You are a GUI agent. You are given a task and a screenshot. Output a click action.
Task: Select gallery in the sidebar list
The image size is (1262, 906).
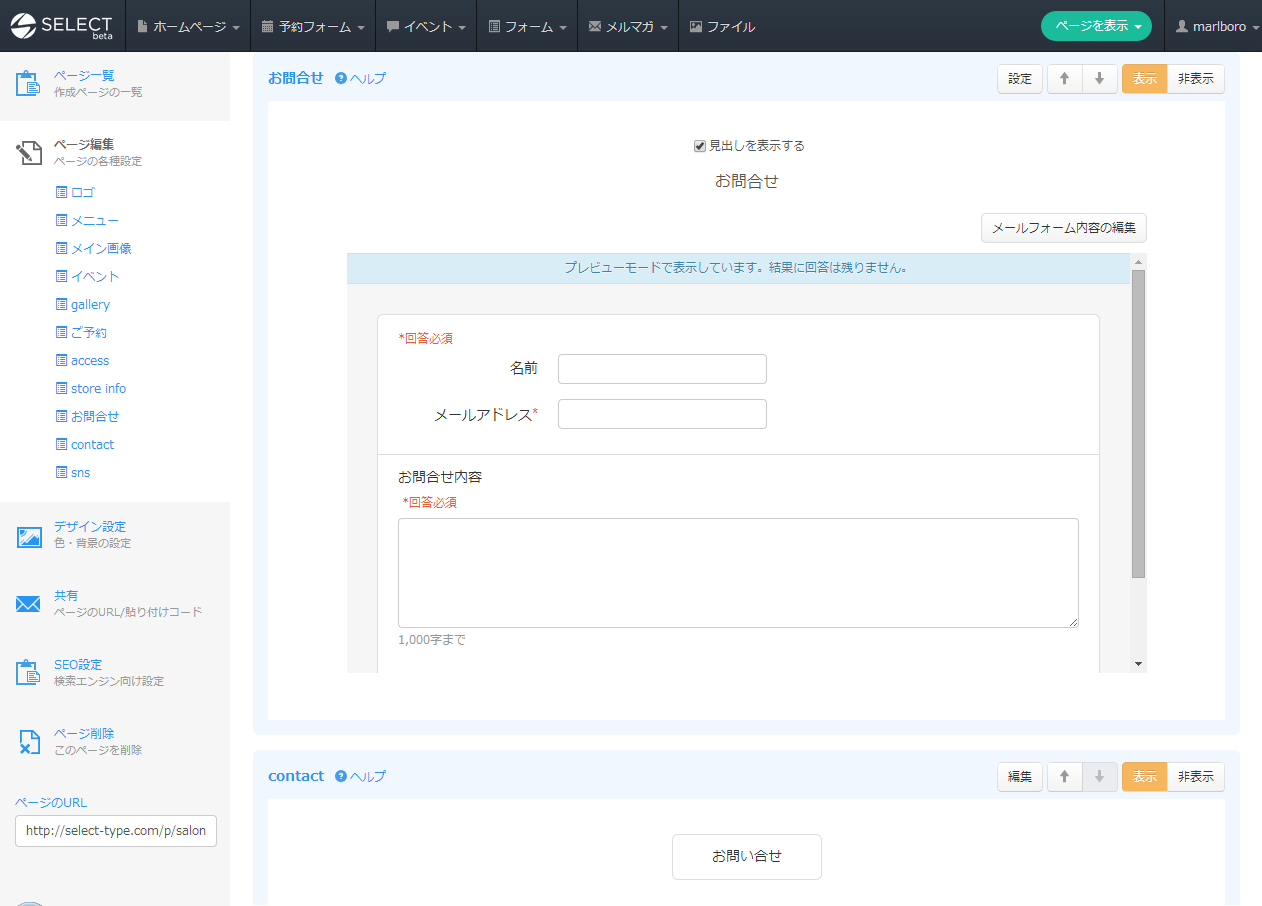point(90,305)
